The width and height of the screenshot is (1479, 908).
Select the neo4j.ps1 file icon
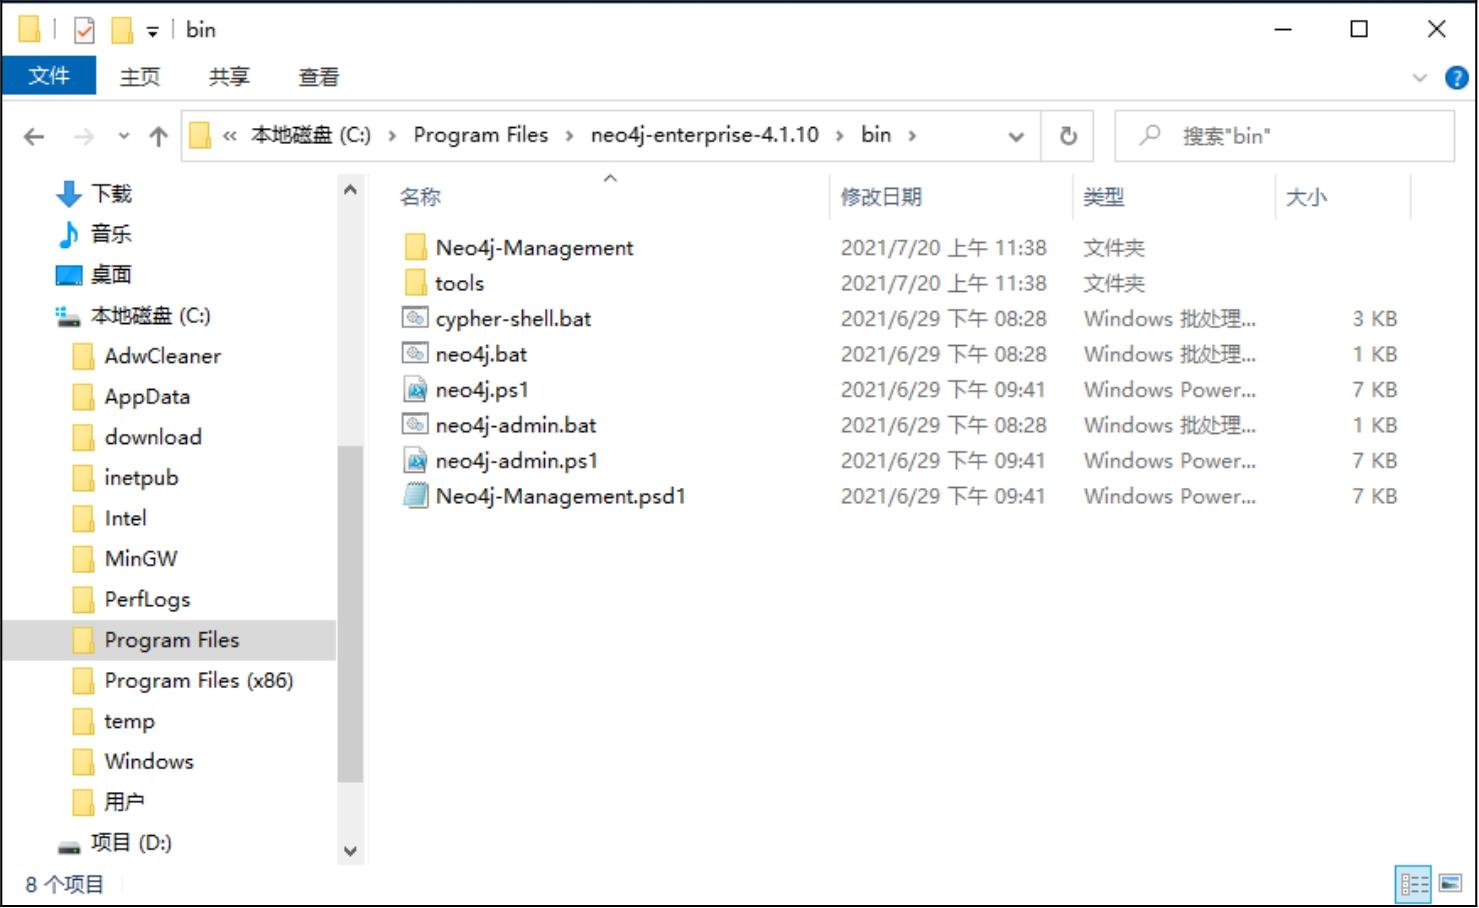(415, 389)
